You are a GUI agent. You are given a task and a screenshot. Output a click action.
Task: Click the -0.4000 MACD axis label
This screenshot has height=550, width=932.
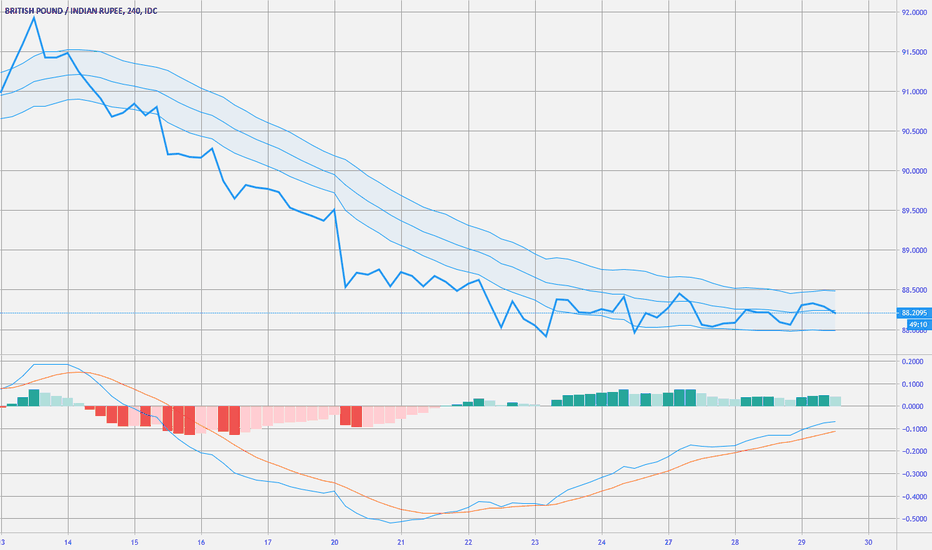[912, 496]
